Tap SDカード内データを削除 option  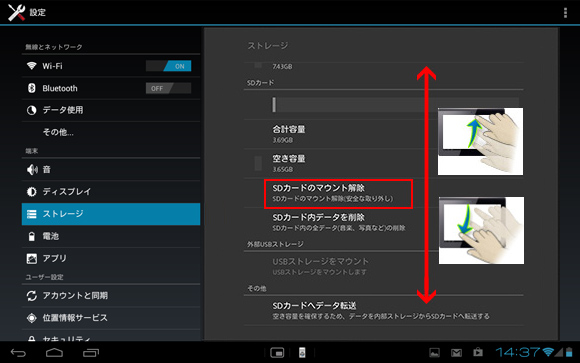[338, 222]
